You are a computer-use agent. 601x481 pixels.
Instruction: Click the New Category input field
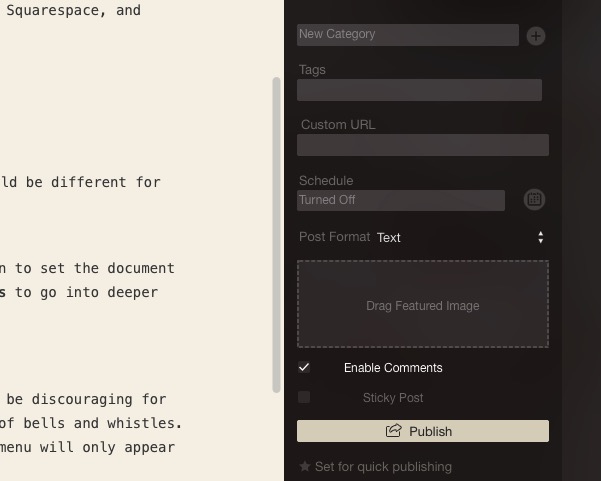click(x=407, y=35)
